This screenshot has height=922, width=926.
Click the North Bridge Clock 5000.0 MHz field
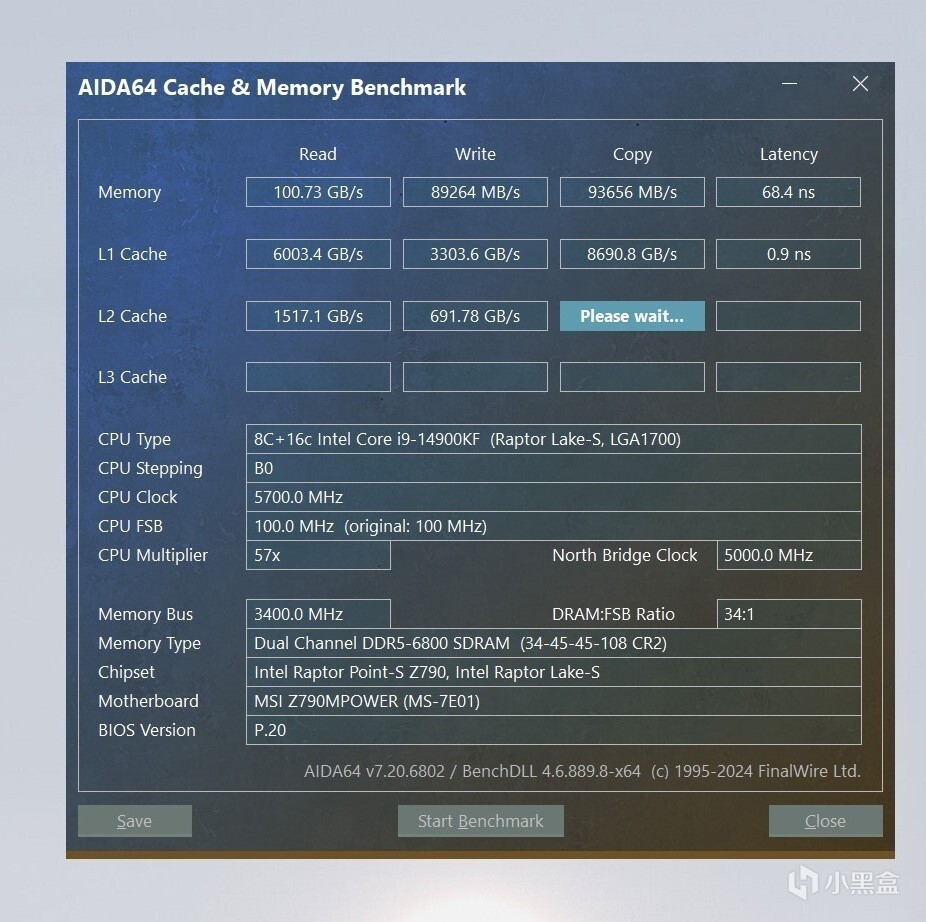tap(789, 555)
